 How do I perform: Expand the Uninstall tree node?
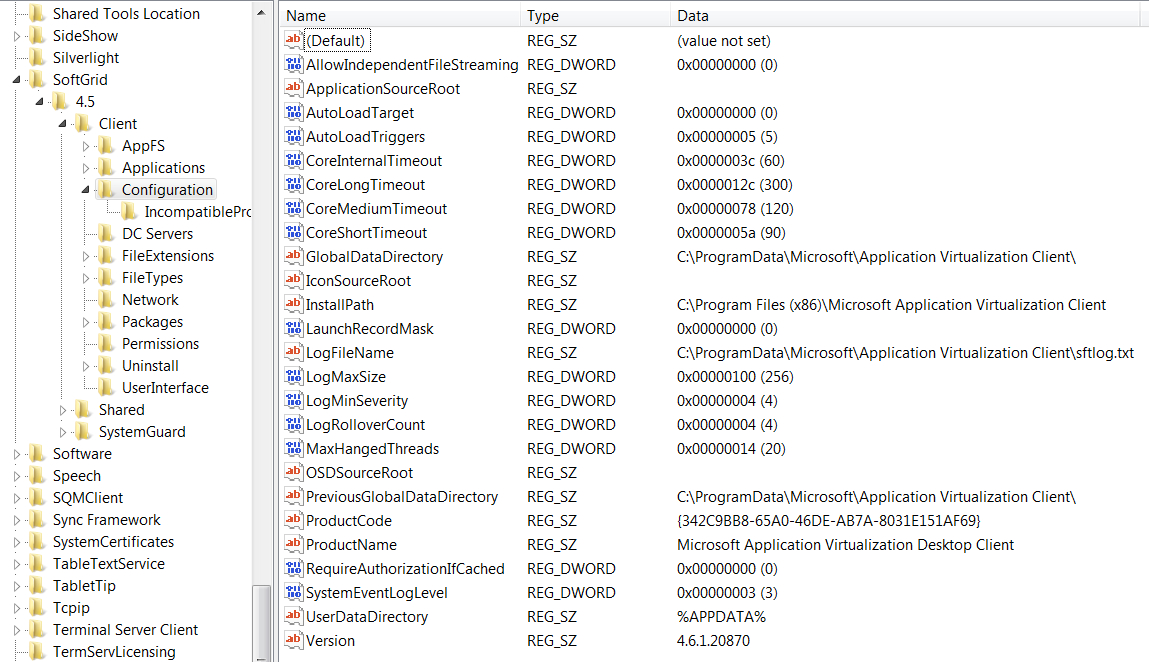86,366
